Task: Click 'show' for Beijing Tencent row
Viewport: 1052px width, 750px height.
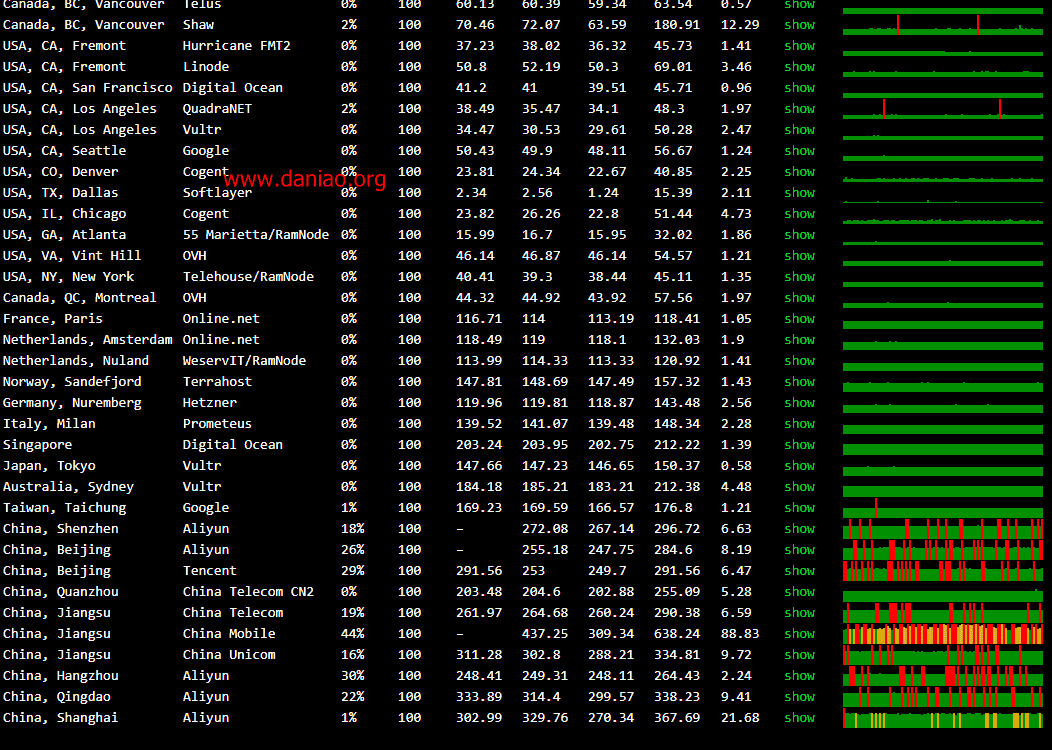Action: click(800, 571)
